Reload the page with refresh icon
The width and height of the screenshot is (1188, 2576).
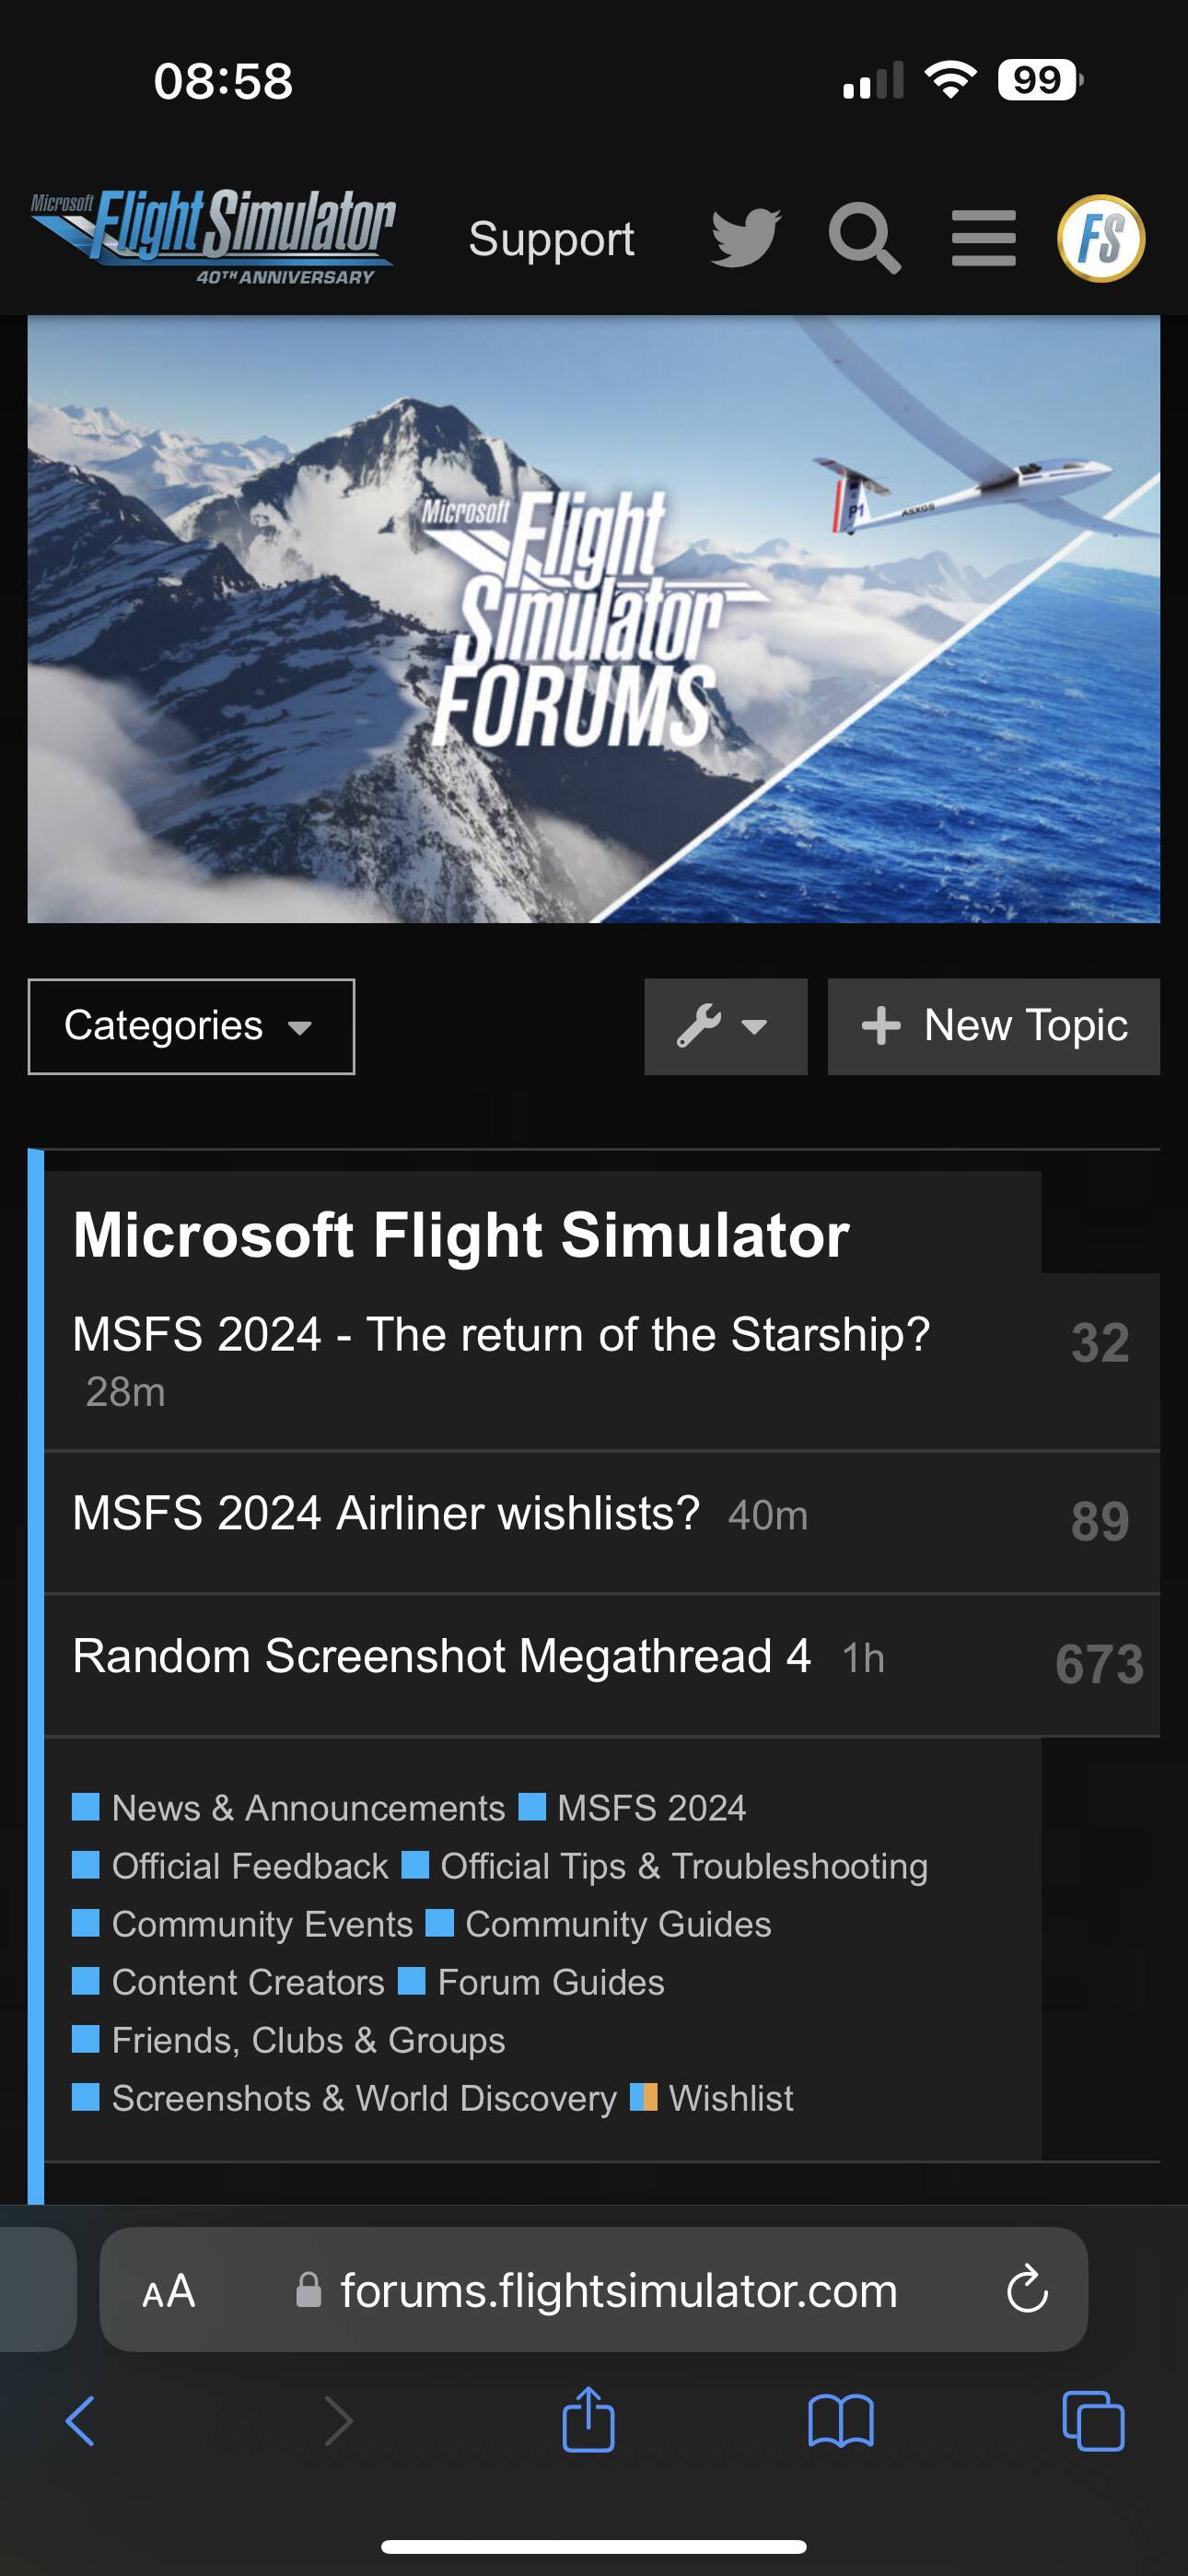(x=1027, y=2290)
